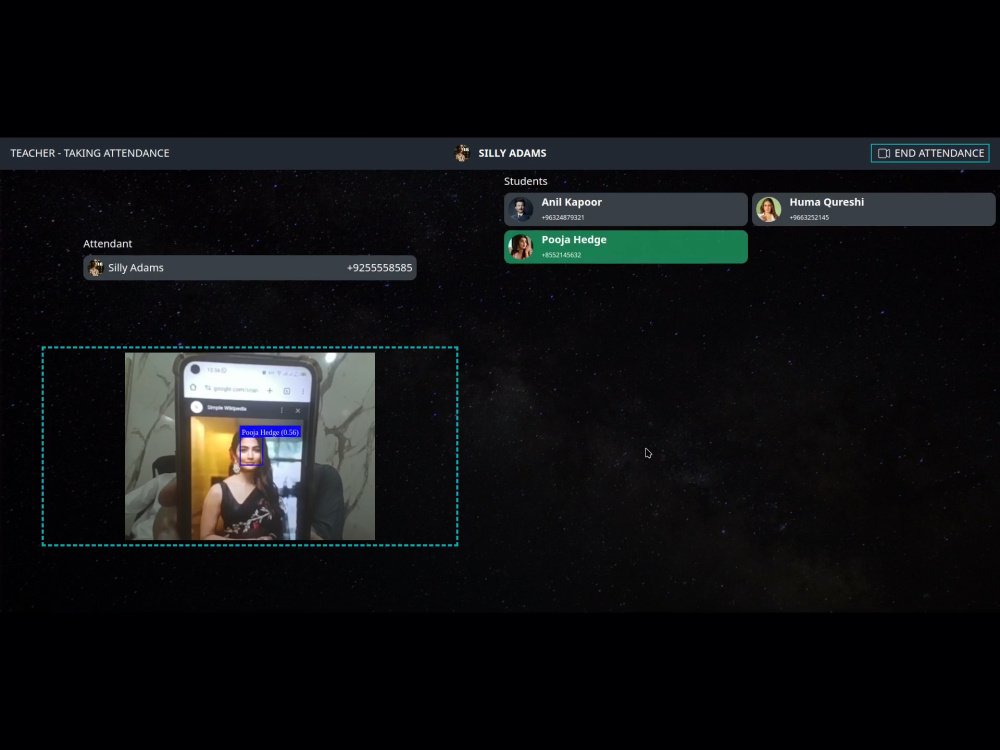Screen dimensions: 1000x750
Task: Click the avatar in the Attendant row
Action: tap(96, 268)
